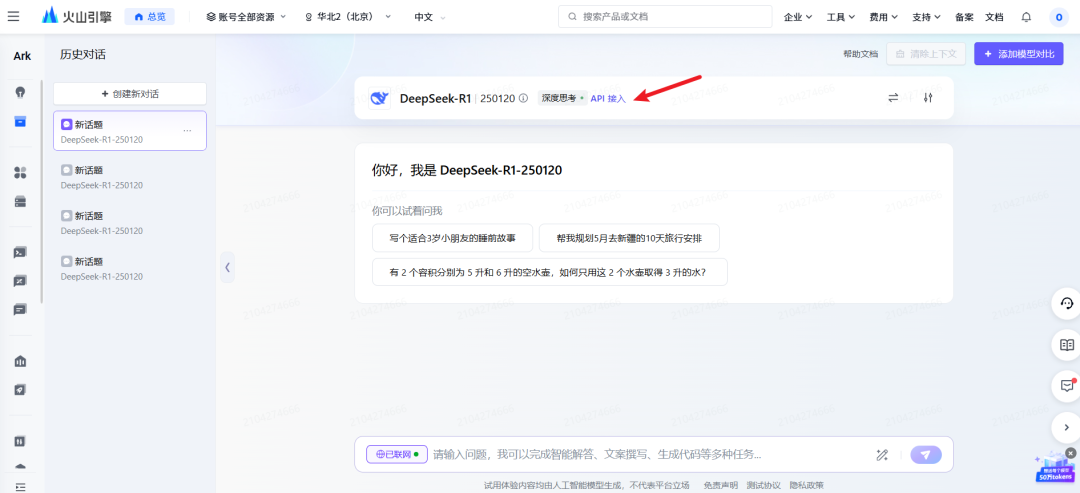
Task: Open the stacked server sidebar icon
Action: [21, 202]
